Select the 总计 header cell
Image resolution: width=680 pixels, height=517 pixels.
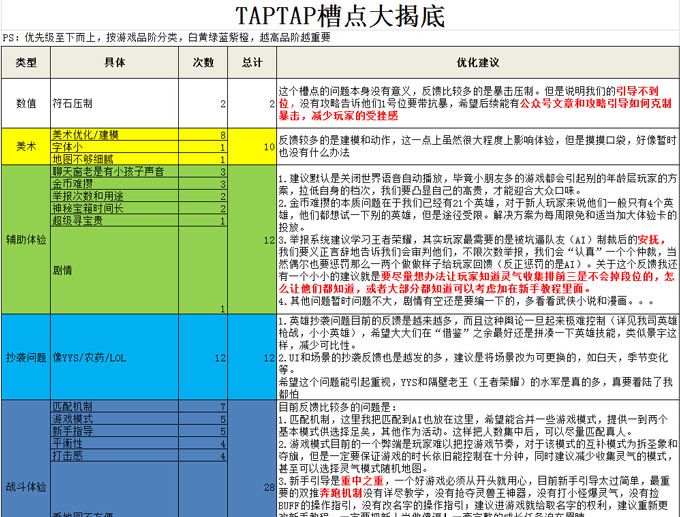[x=252, y=62]
